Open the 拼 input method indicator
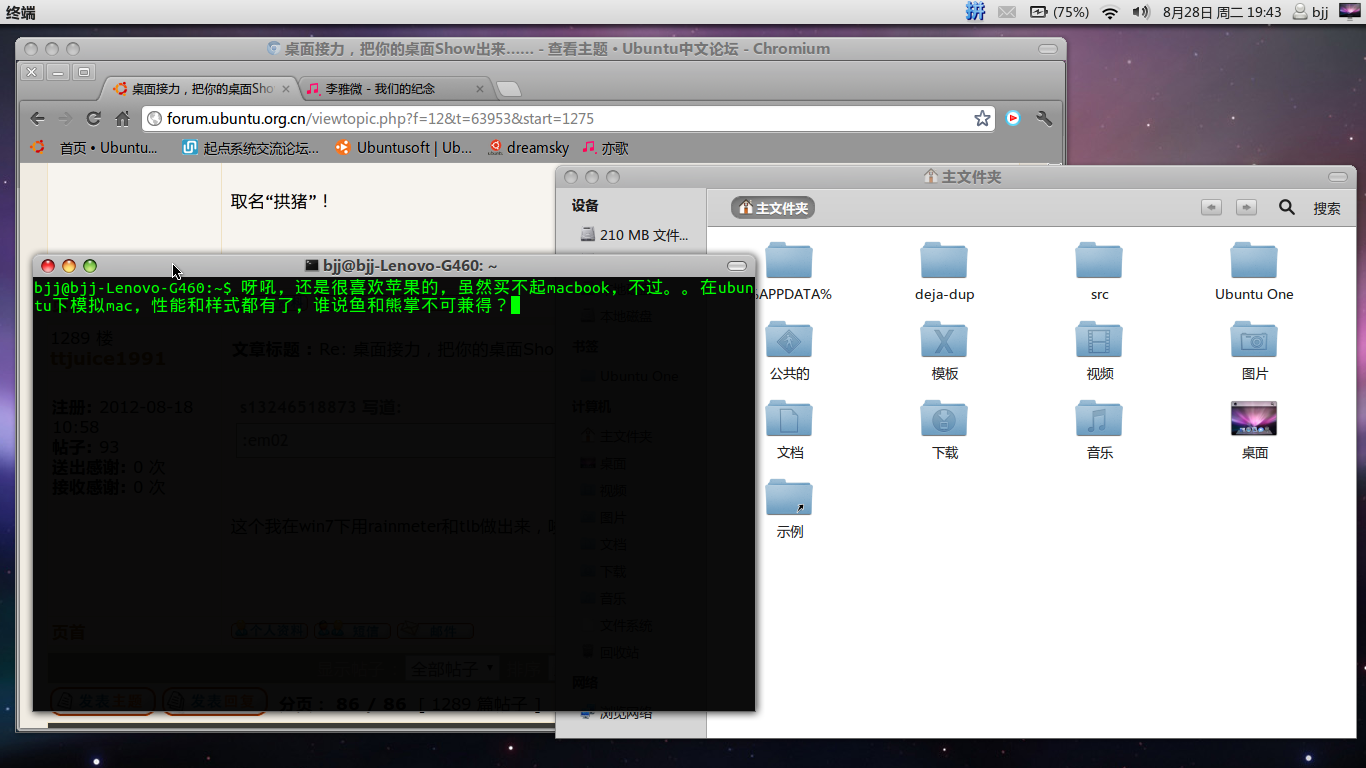 [975, 12]
